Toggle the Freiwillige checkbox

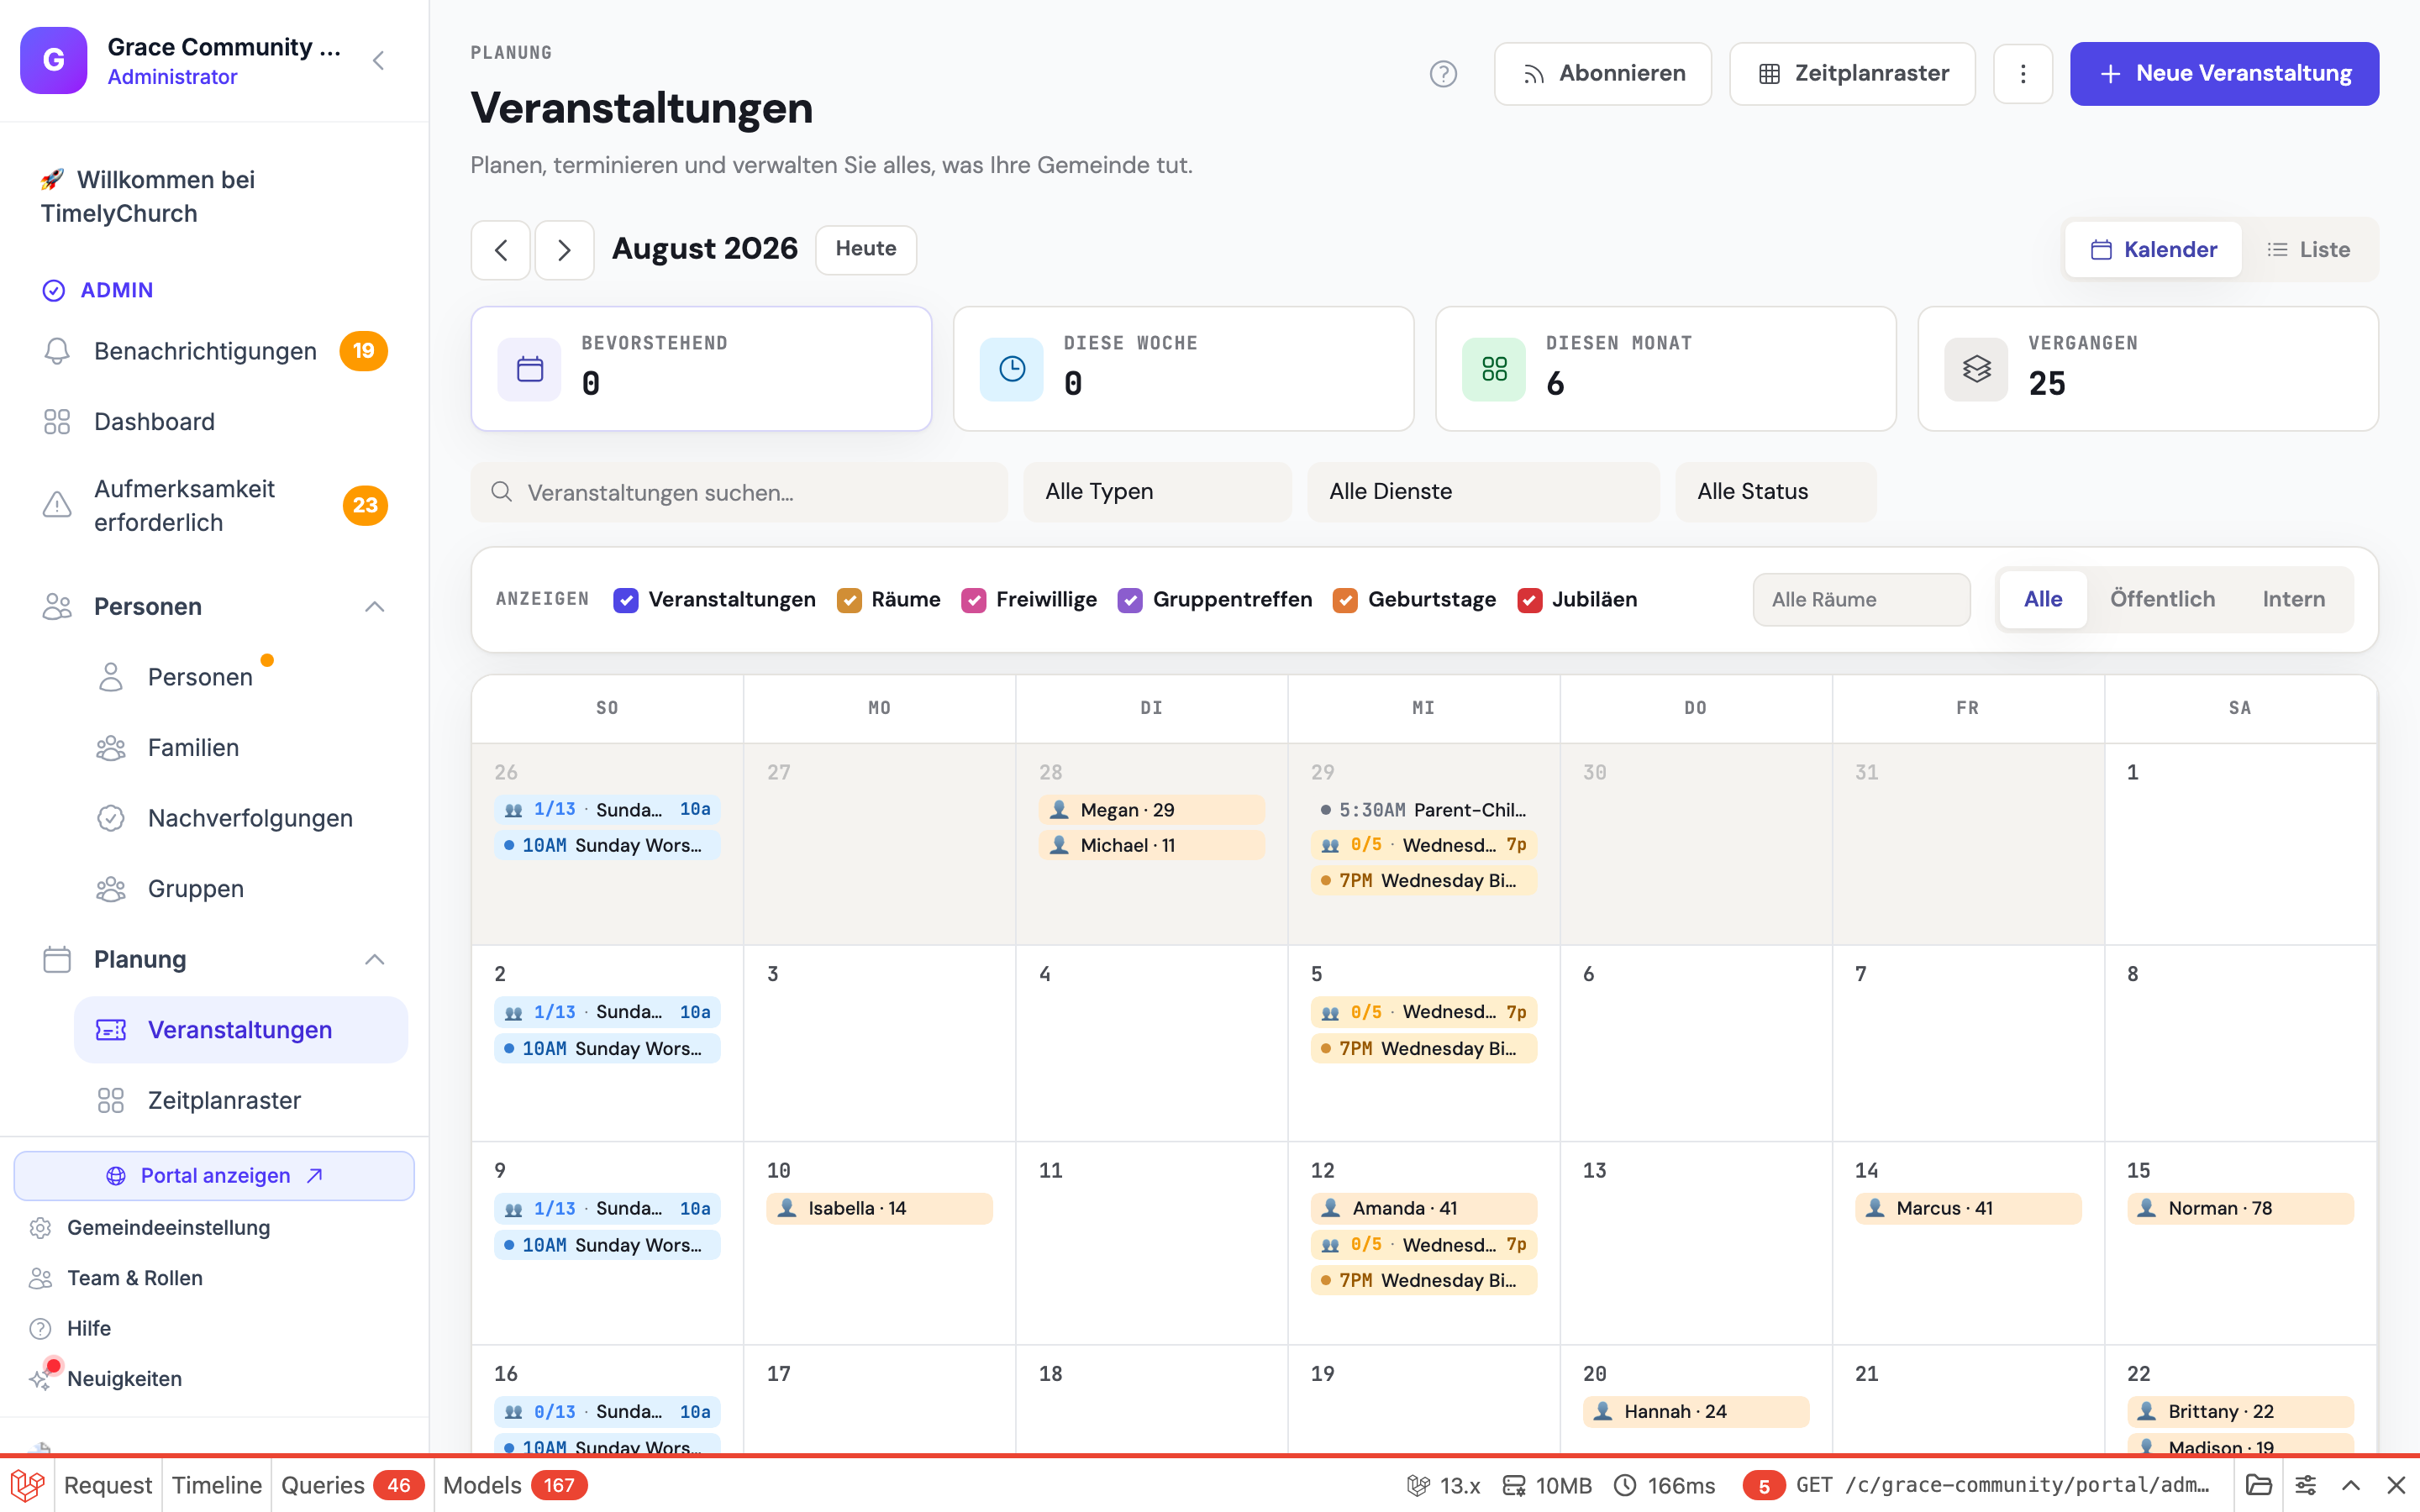tap(973, 600)
